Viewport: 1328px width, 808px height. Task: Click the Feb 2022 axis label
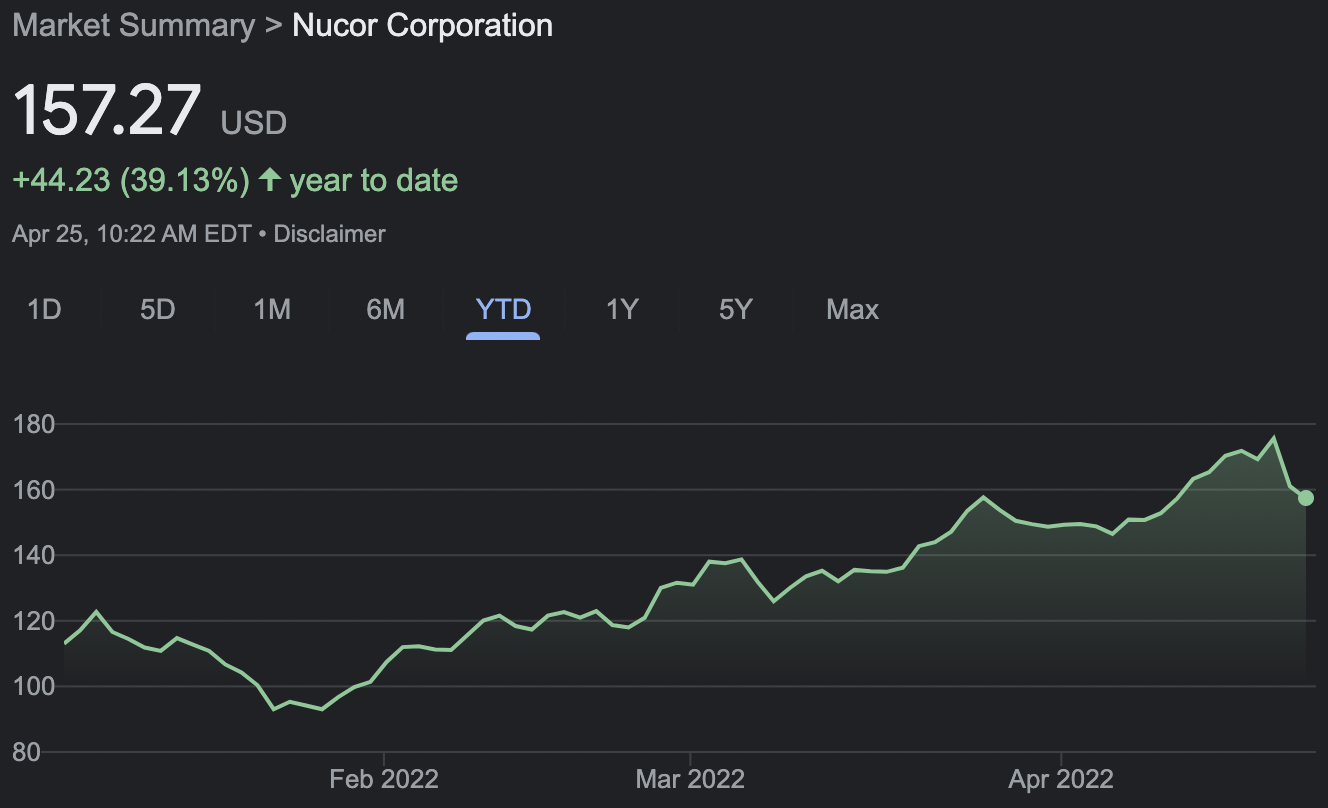[x=384, y=778]
